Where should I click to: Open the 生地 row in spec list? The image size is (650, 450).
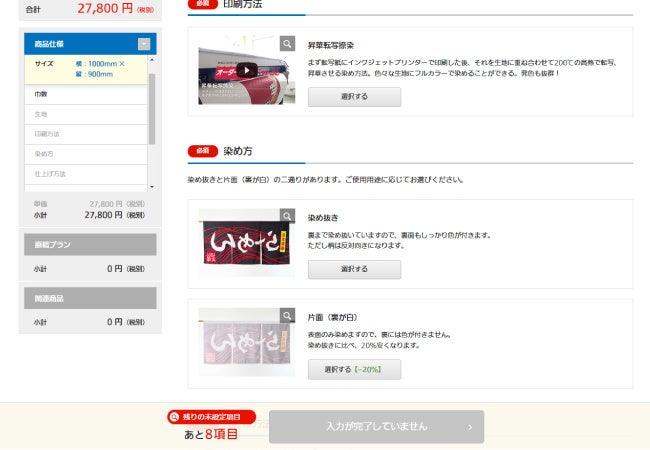(x=86, y=114)
